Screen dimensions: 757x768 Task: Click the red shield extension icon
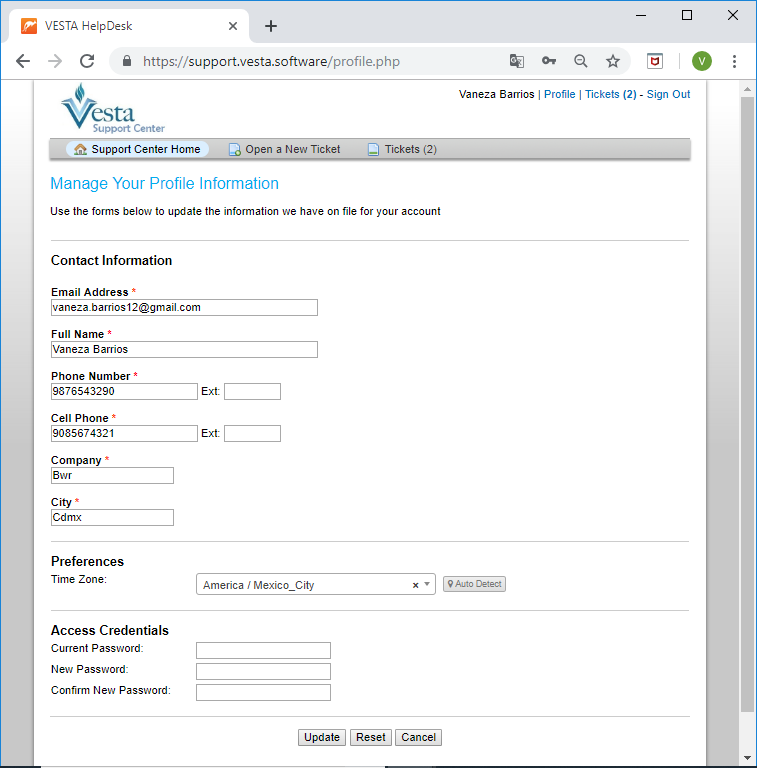[x=654, y=61]
